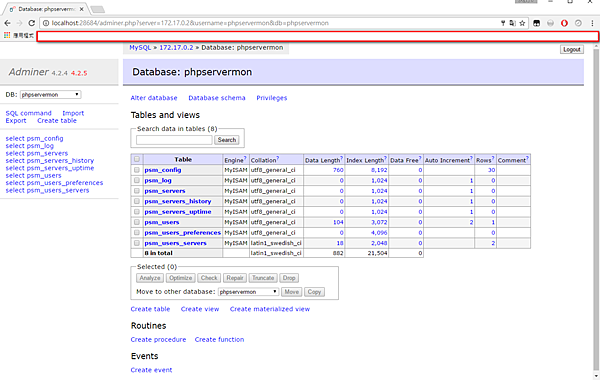
Task: Click the Truncate button
Action: 263,278
